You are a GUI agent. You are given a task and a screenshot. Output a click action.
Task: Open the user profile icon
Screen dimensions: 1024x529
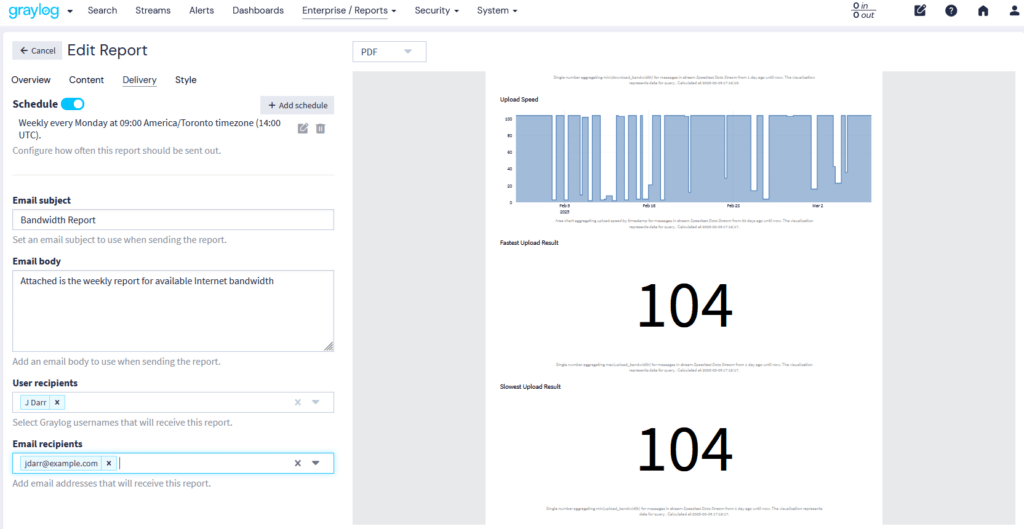(x=1014, y=11)
